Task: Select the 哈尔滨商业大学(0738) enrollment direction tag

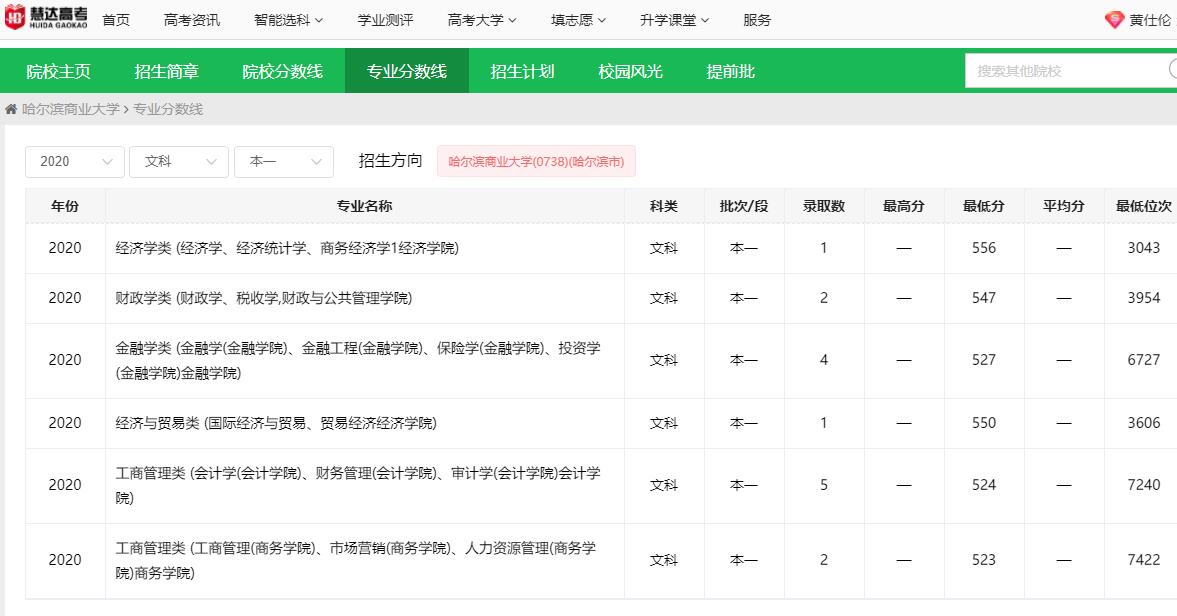Action: (535, 161)
